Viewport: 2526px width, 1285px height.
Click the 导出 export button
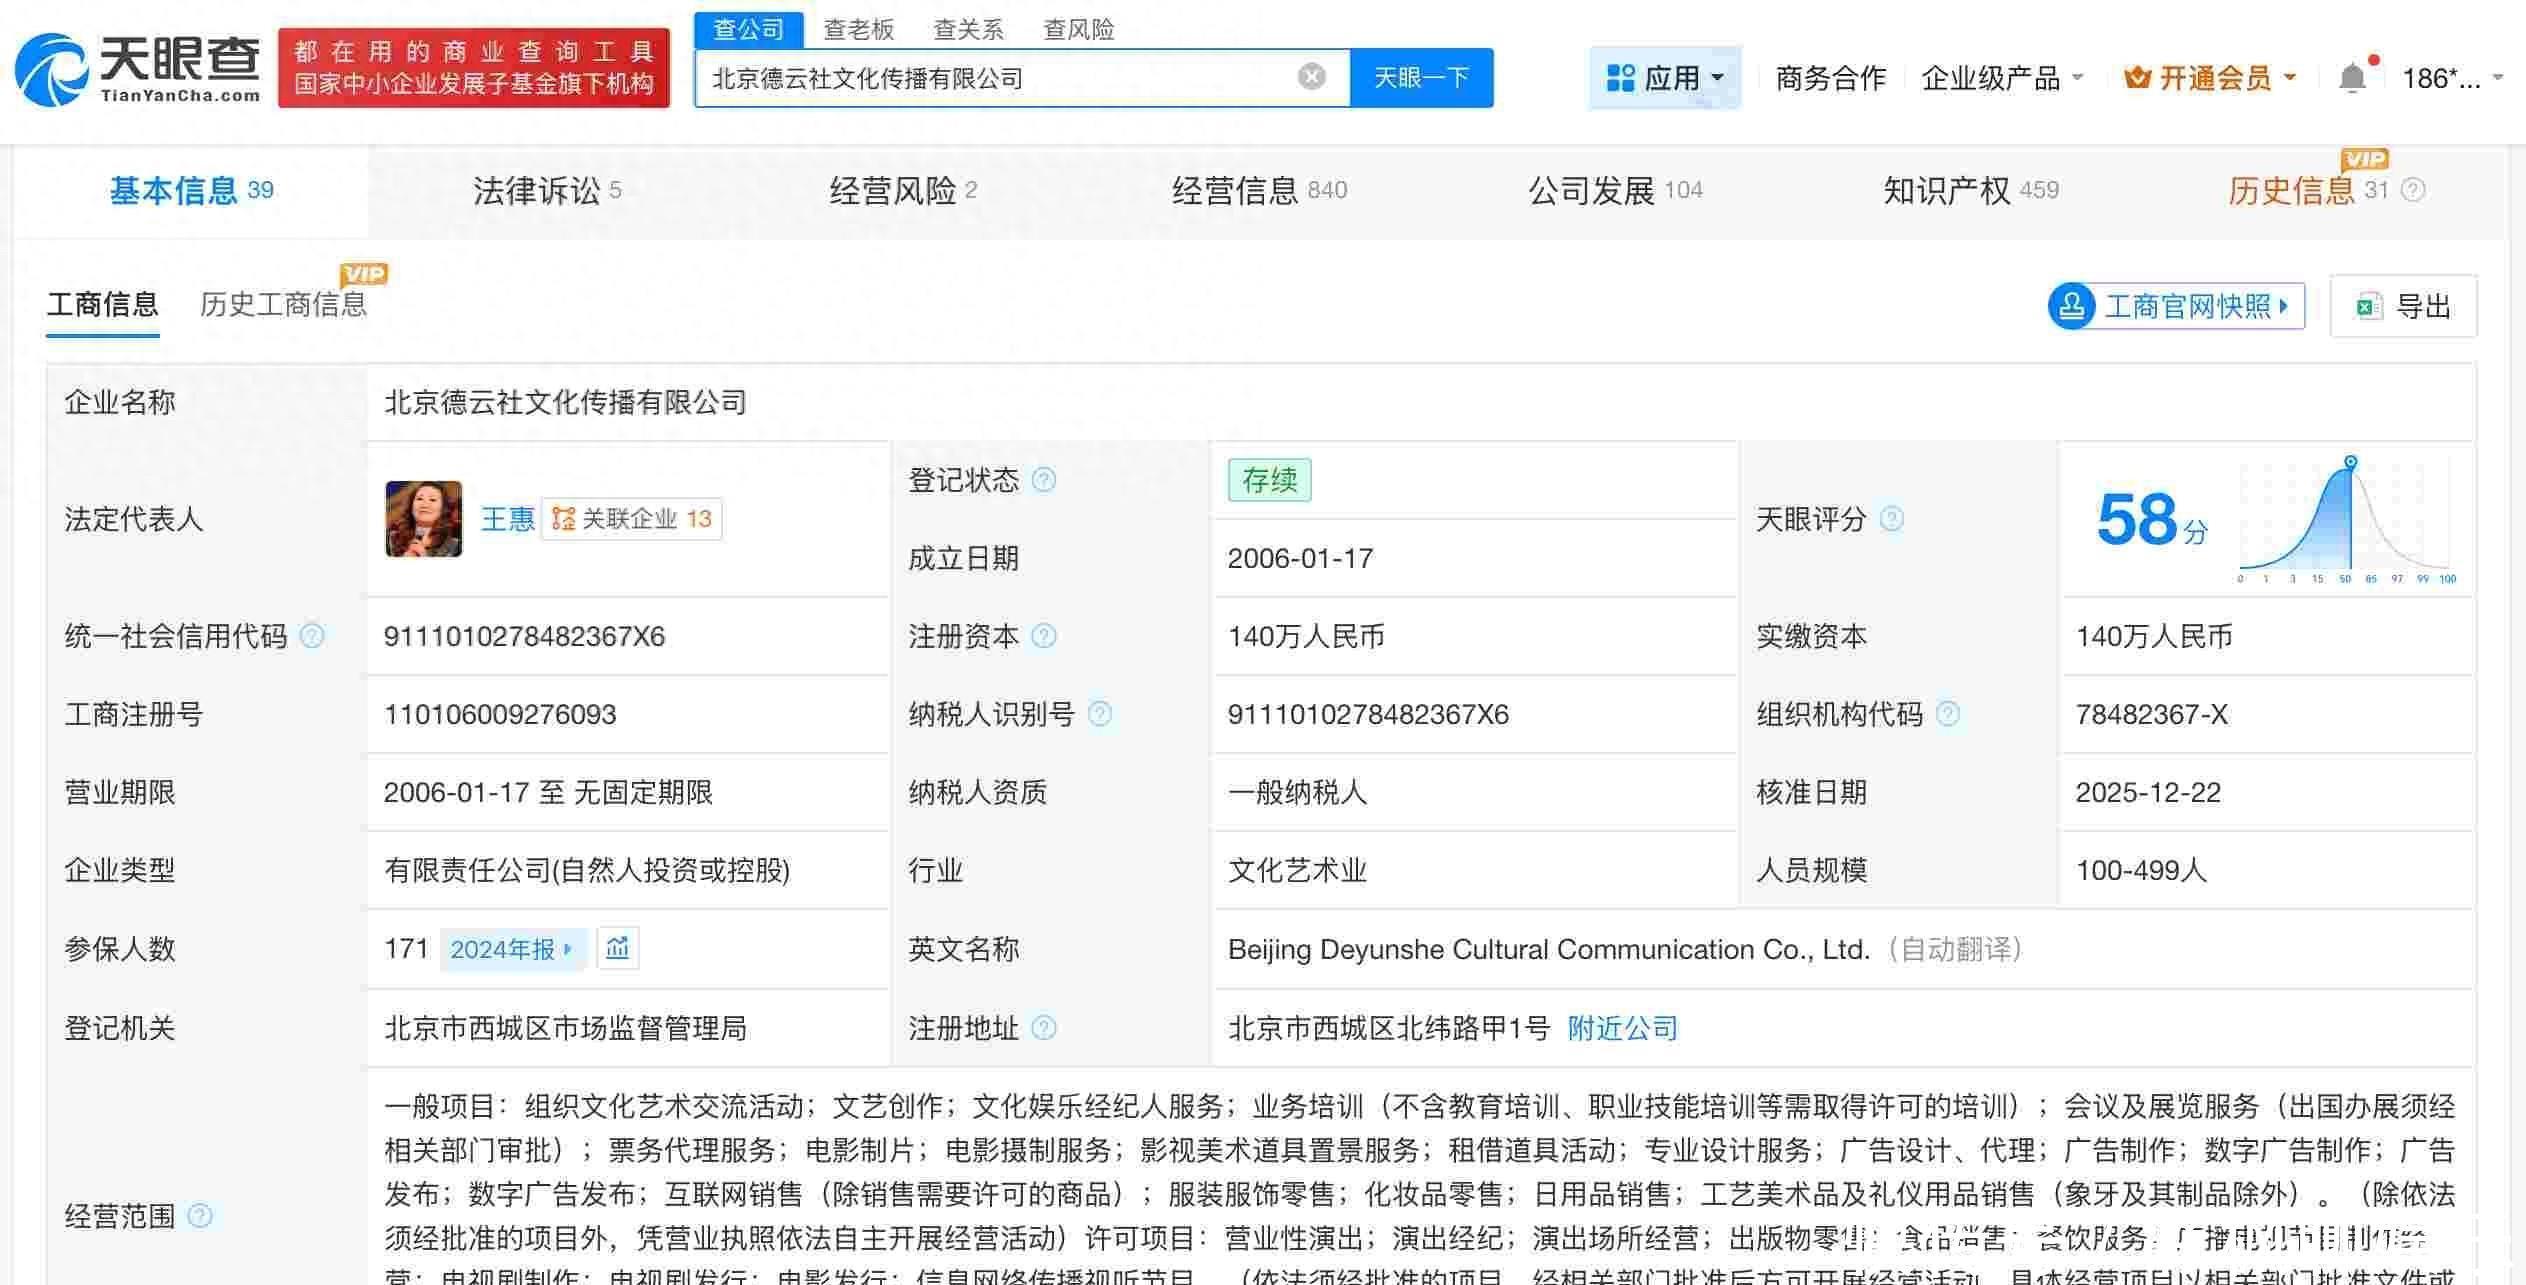point(2403,306)
